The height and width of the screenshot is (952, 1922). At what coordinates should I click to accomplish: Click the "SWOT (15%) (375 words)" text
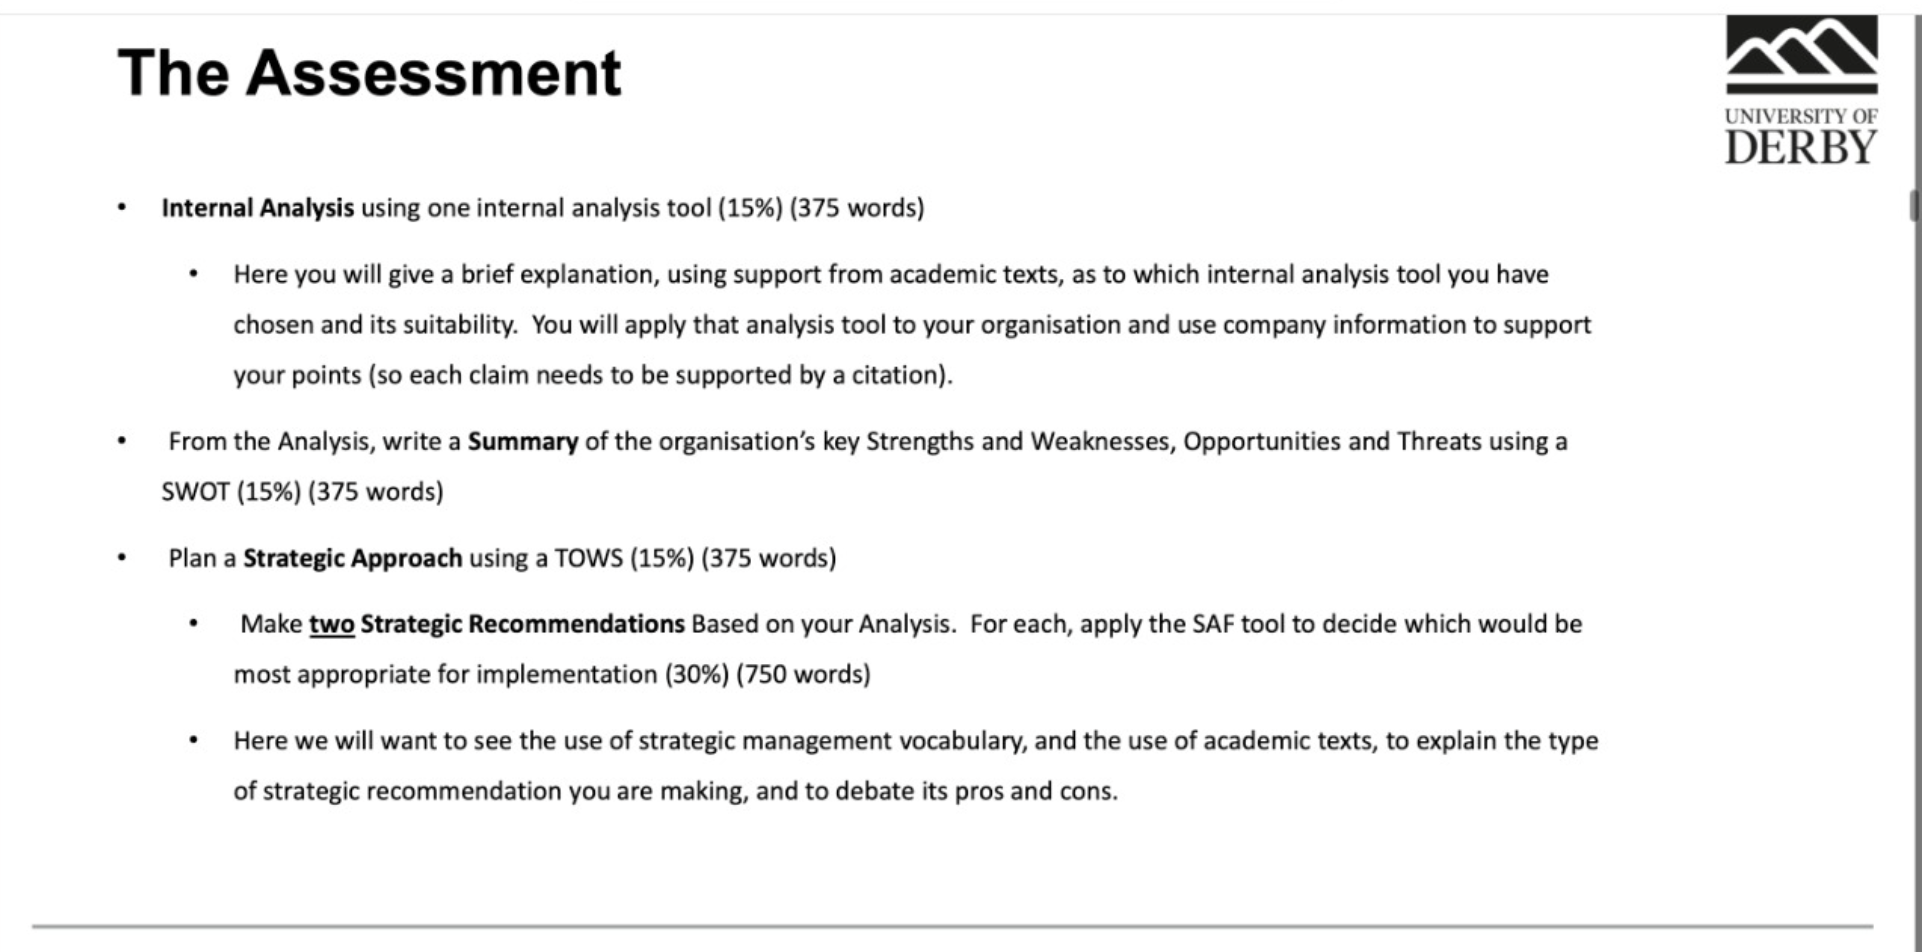click(302, 492)
